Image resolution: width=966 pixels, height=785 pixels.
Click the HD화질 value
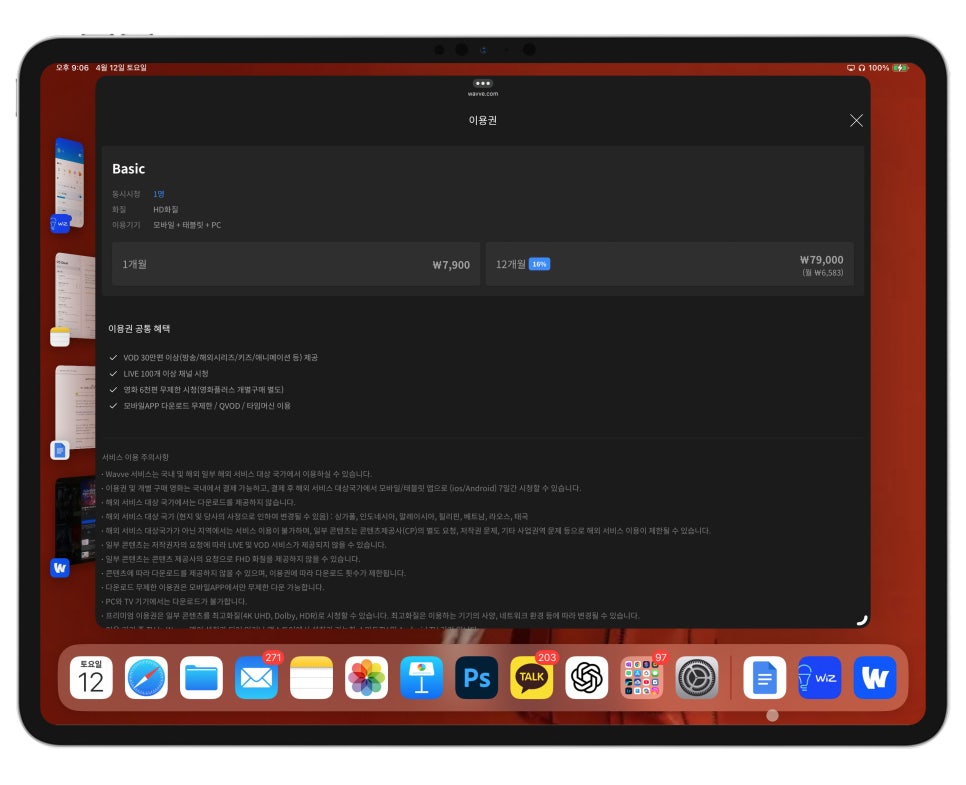(166, 209)
